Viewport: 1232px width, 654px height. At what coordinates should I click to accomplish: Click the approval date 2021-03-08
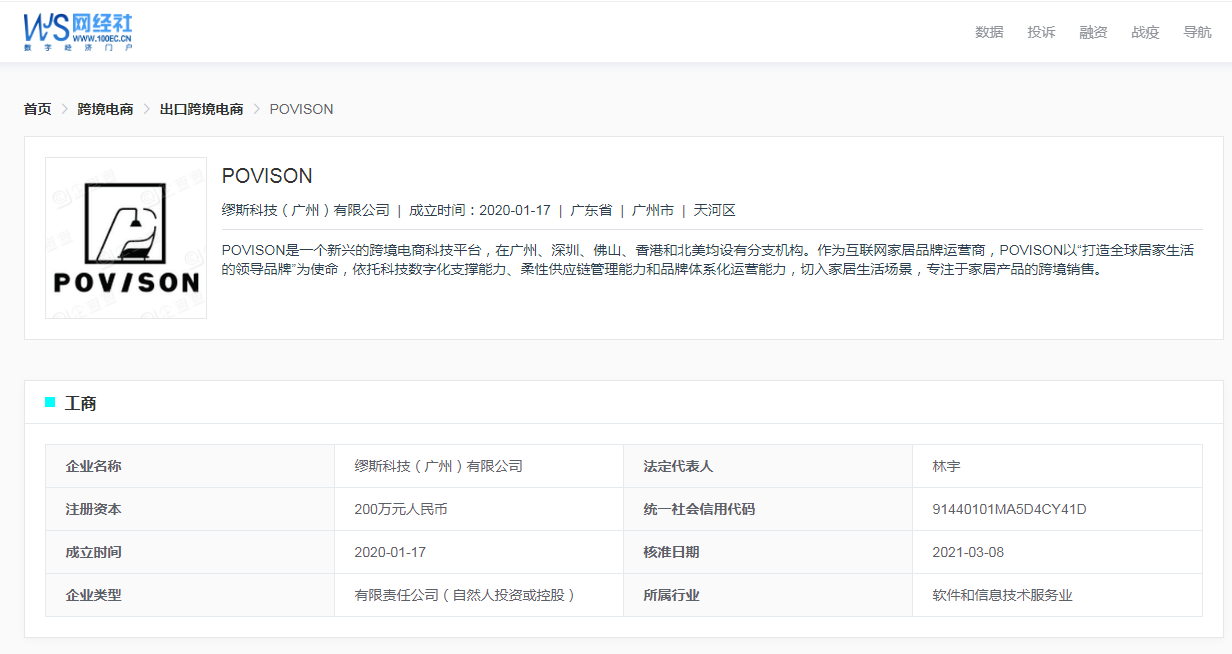click(x=968, y=552)
